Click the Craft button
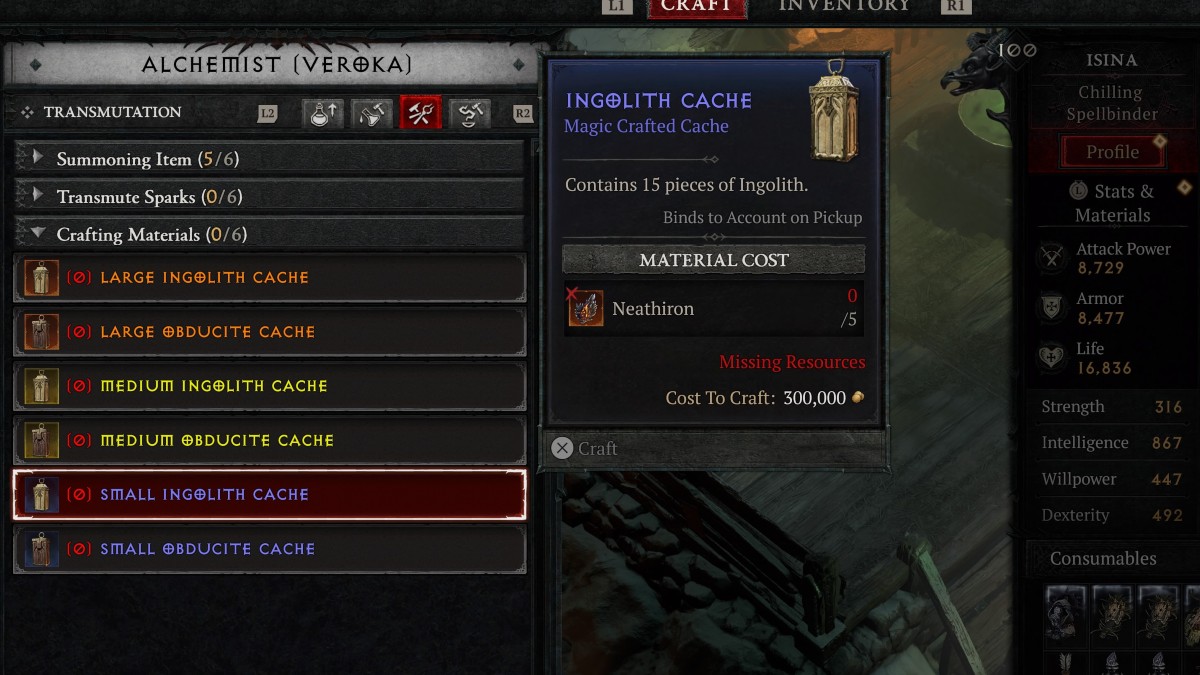The width and height of the screenshot is (1200, 675). tap(714, 449)
